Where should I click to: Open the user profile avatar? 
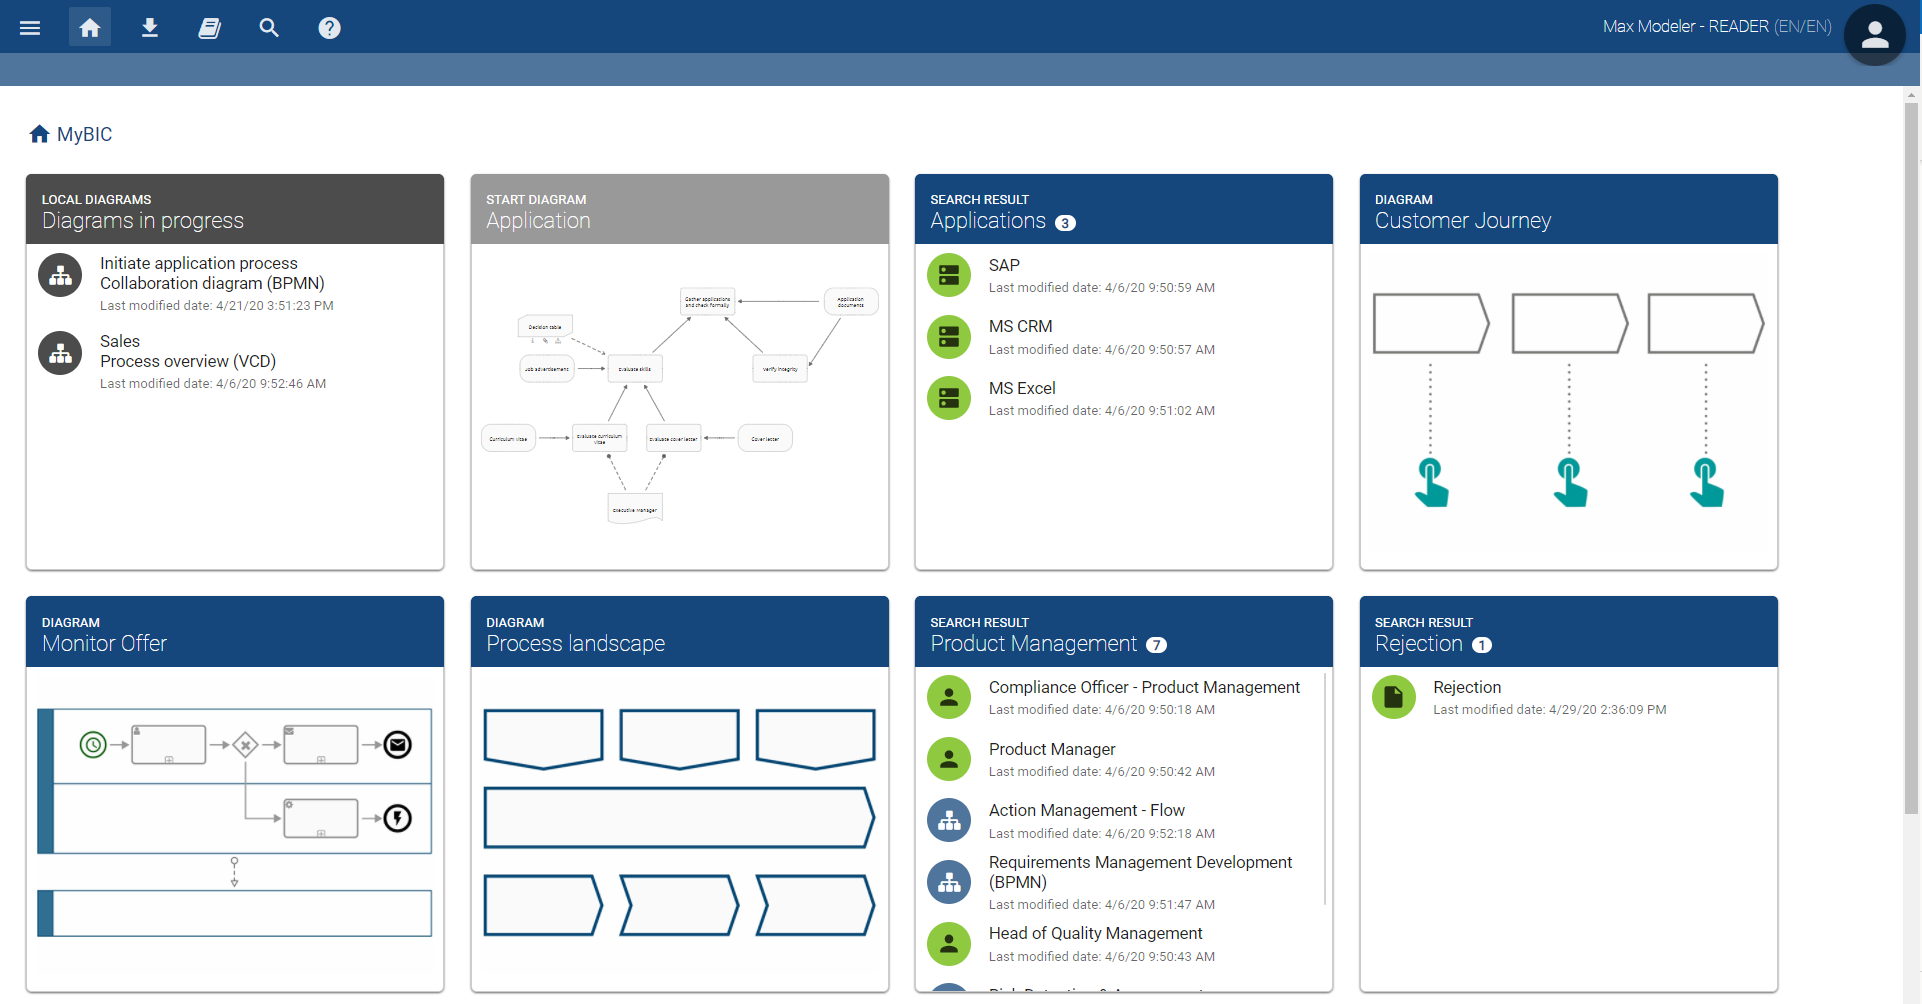click(1874, 35)
